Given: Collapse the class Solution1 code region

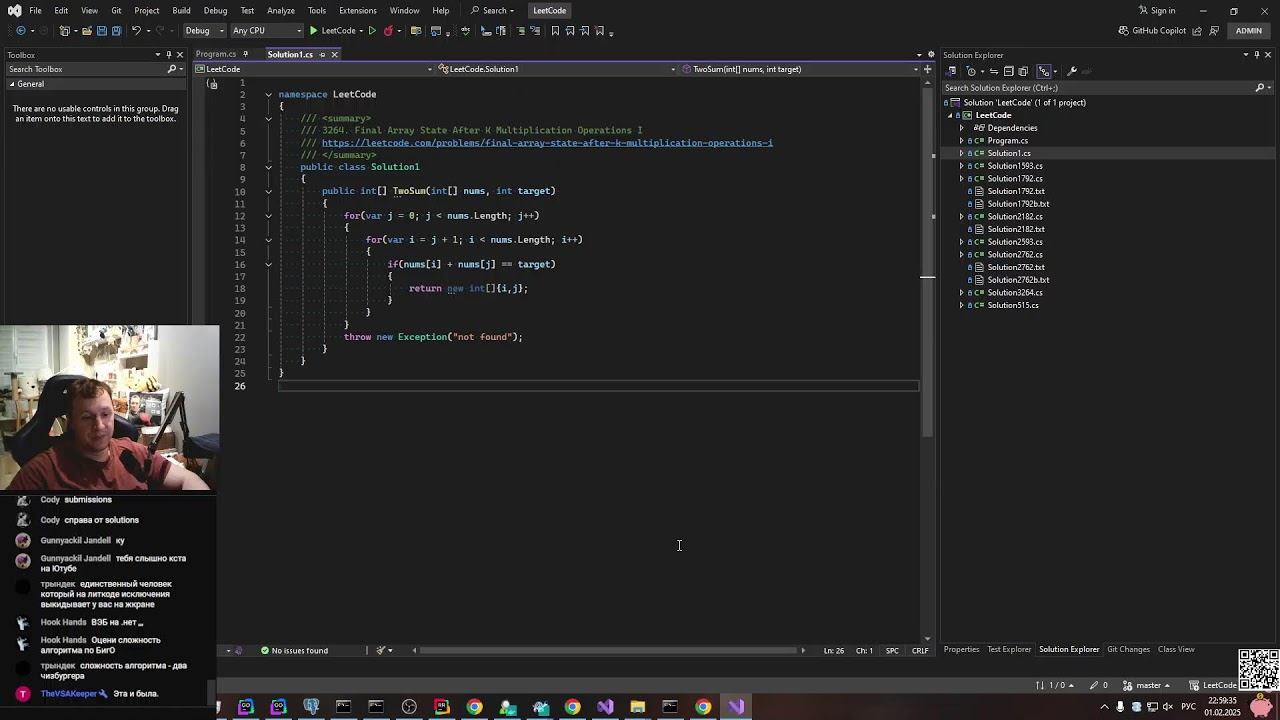Looking at the screenshot, I should [x=268, y=167].
